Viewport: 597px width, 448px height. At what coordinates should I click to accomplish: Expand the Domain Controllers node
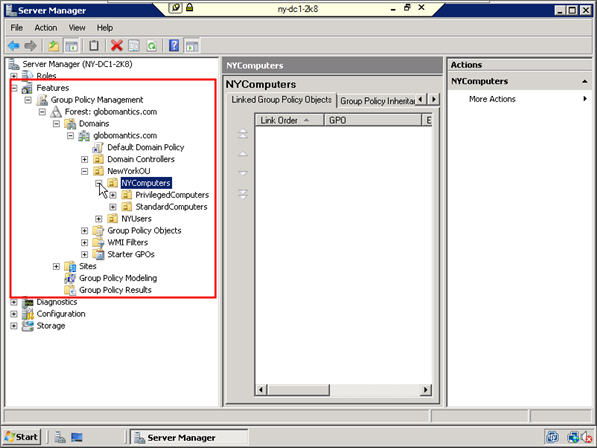(84, 159)
